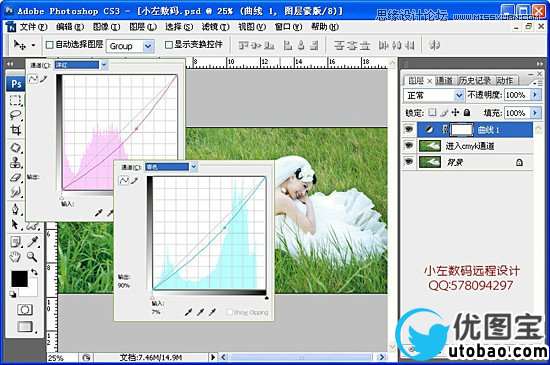Viewport: 550px width, 365px height.
Task: Click the Move tool icon in options bar
Action: coord(20,45)
